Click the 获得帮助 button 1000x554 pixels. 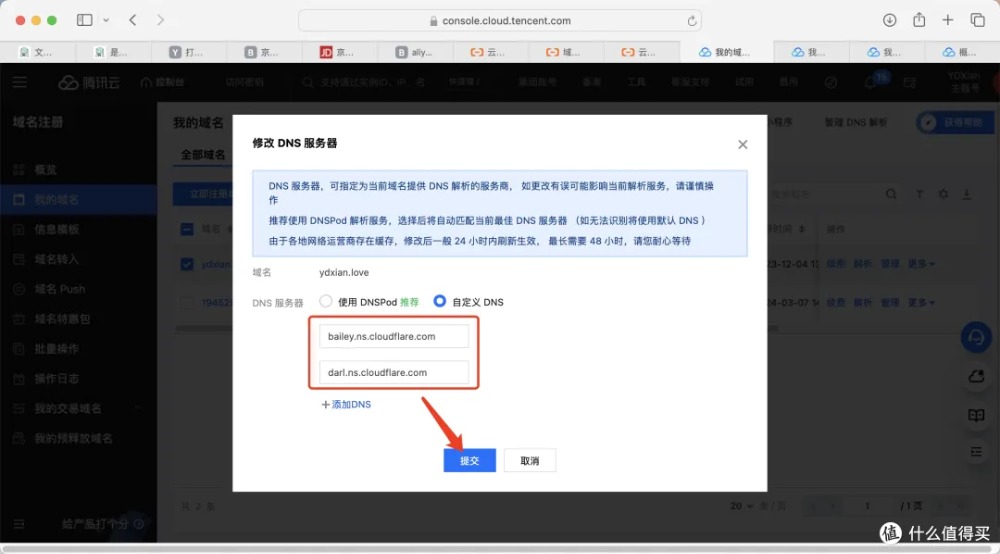[953, 122]
